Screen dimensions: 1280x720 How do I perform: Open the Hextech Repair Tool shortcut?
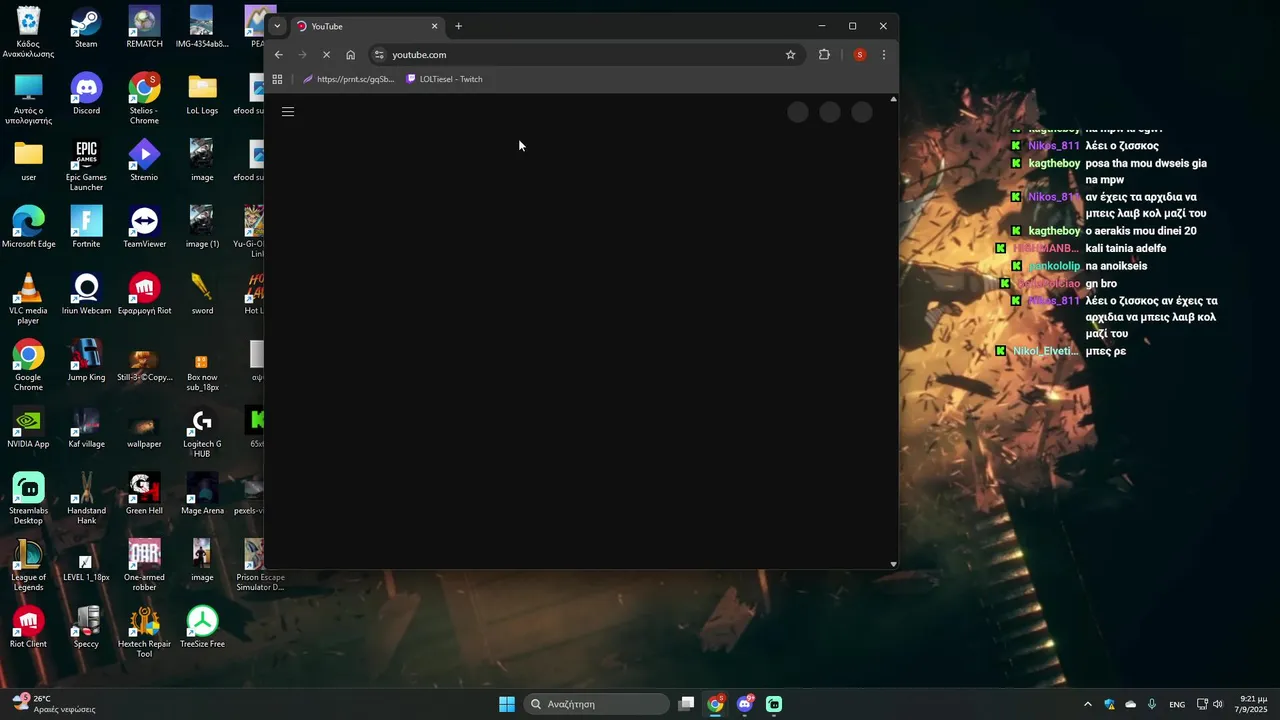pos(144,633)
